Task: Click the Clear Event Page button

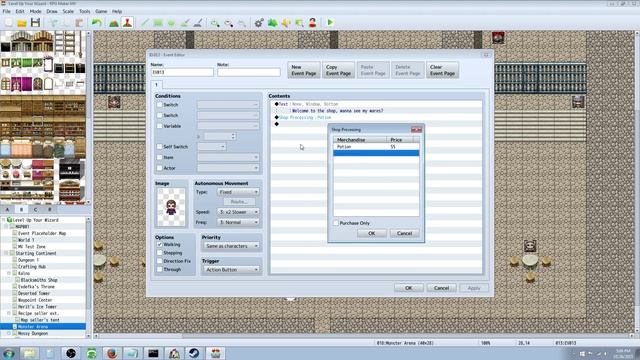Action: (442, 70)
